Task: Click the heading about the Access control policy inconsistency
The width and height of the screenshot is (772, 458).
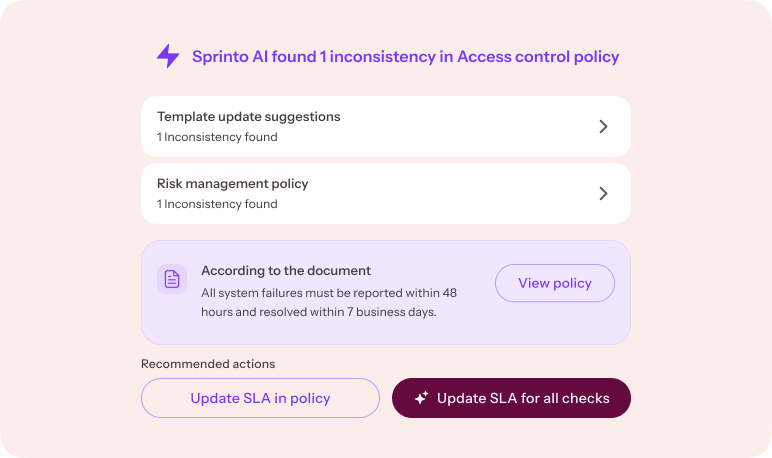Action: click(x=405, y=57)
